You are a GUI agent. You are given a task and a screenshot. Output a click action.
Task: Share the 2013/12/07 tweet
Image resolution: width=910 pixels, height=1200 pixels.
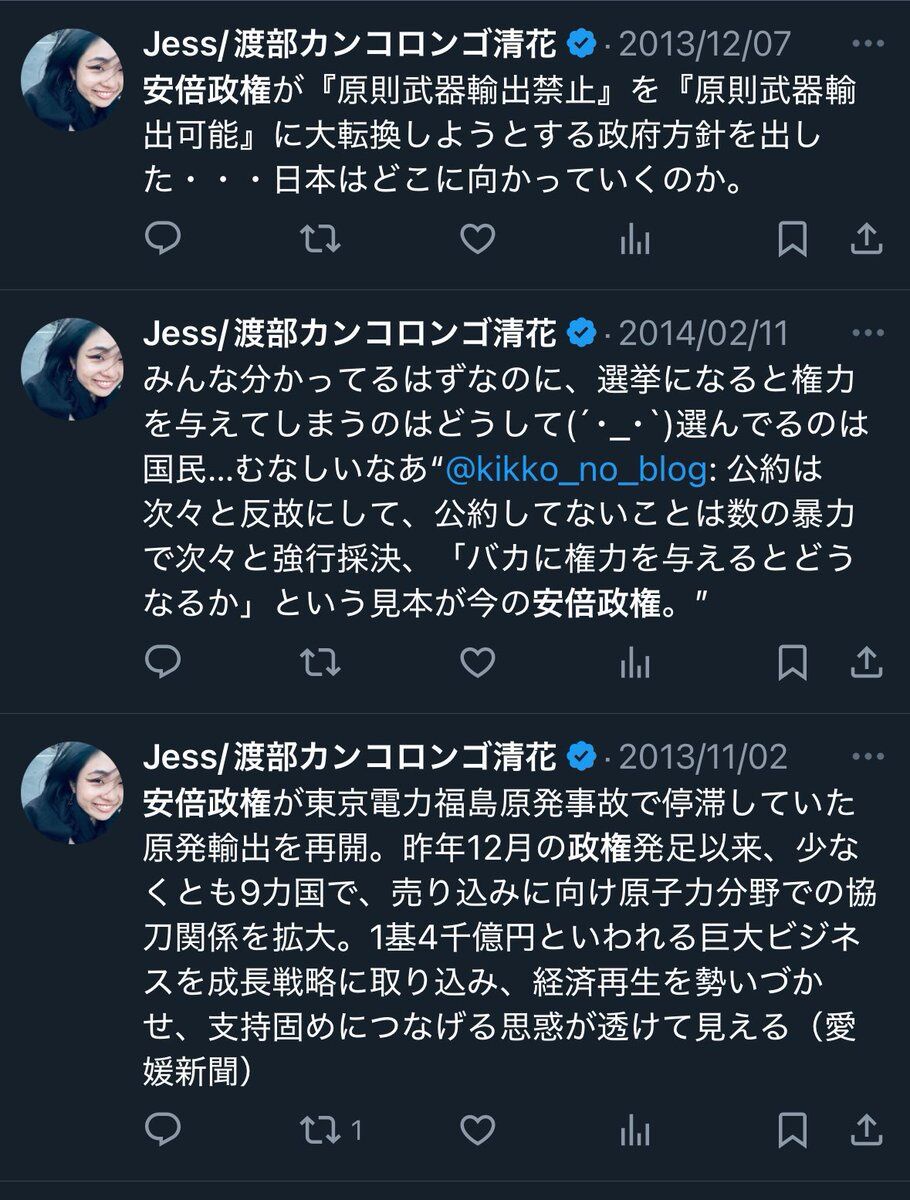866,238
